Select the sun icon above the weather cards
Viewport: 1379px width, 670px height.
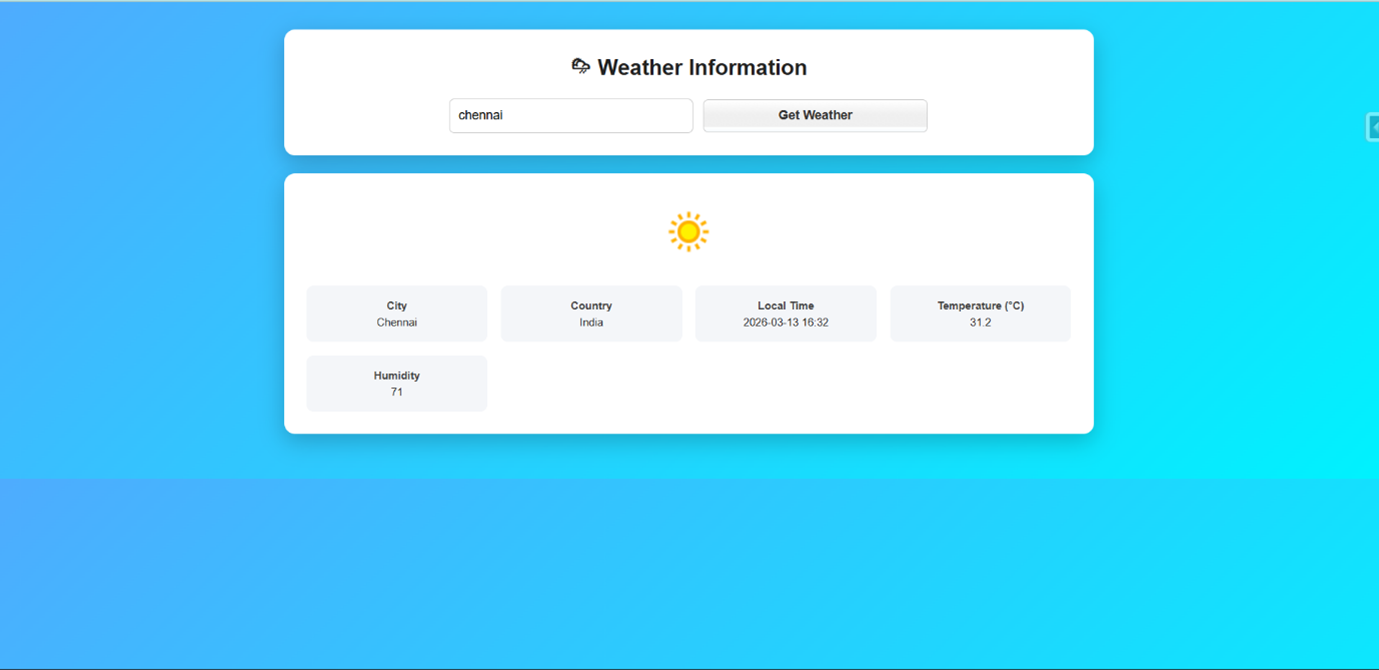pos(688,231)
